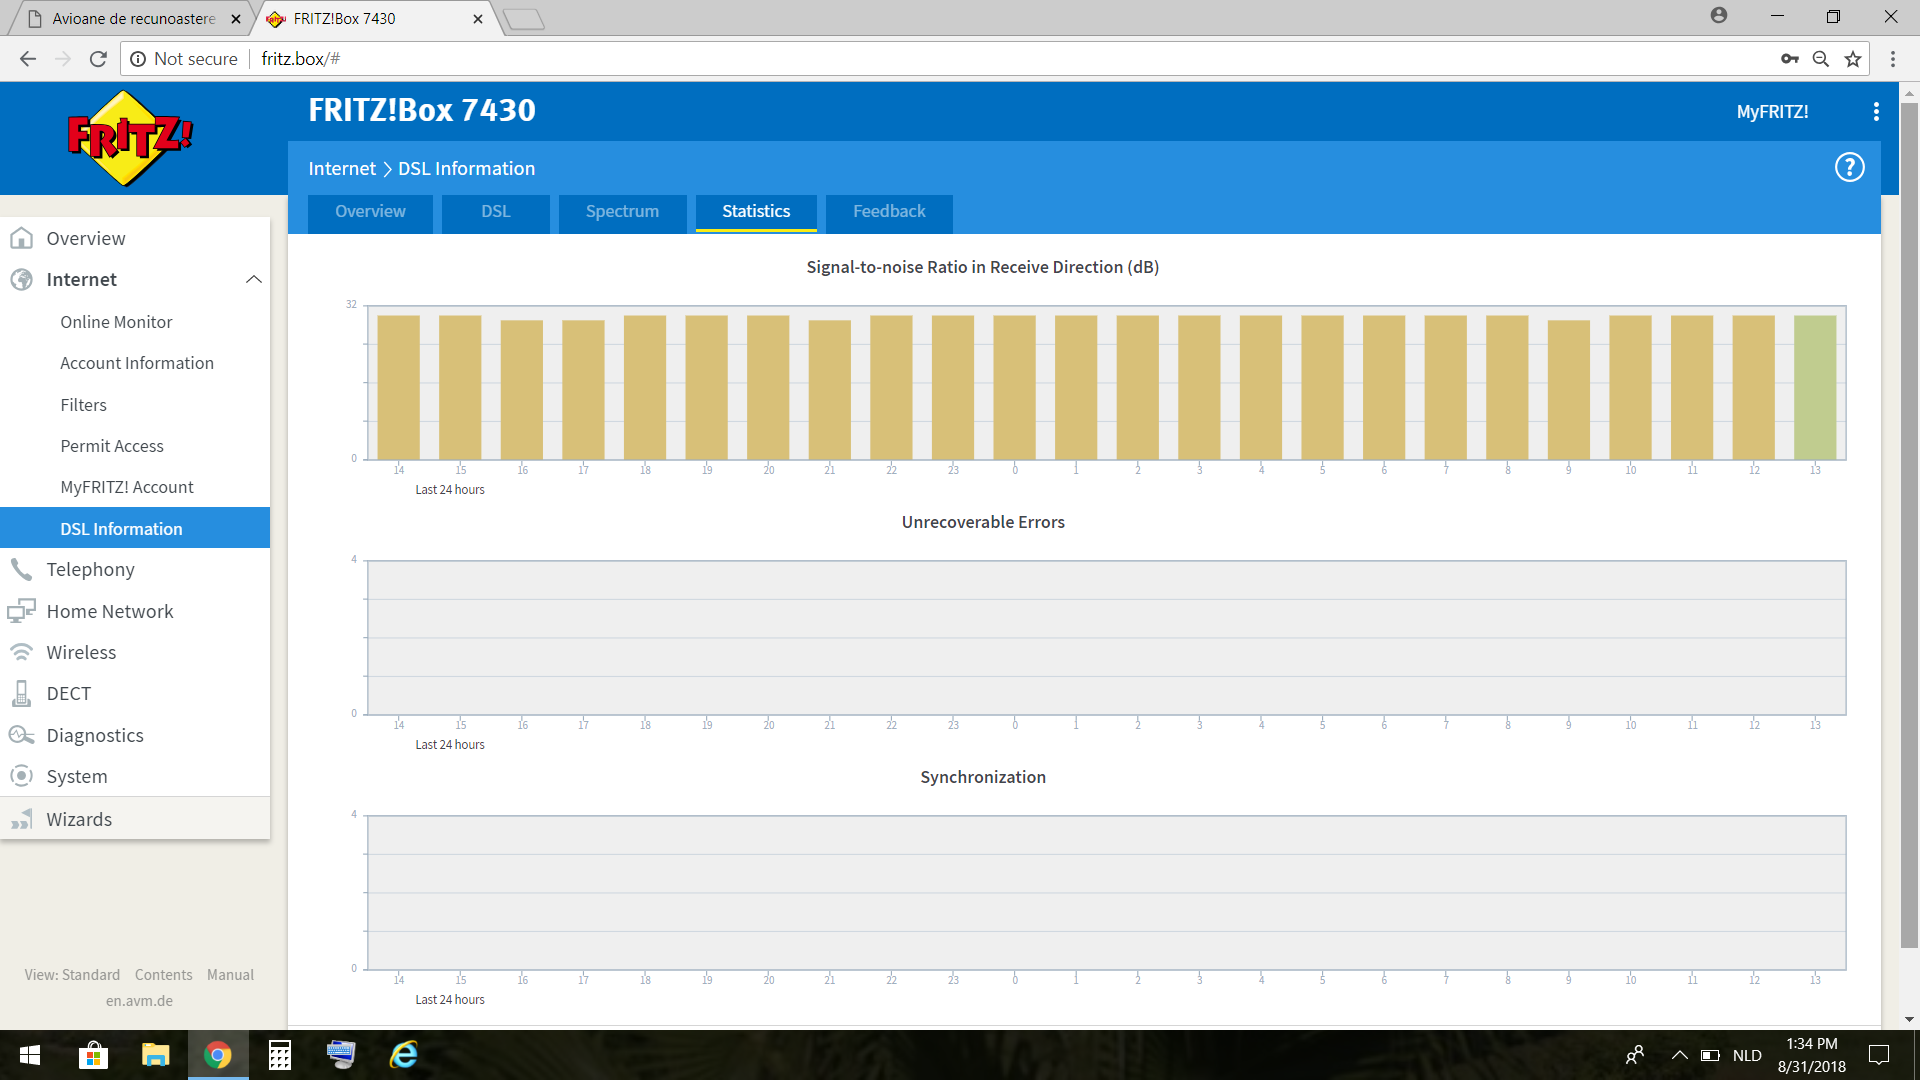Click the Wireless wifi icon
This screenshot has width=1920, height=1080.
coord(21,652)
